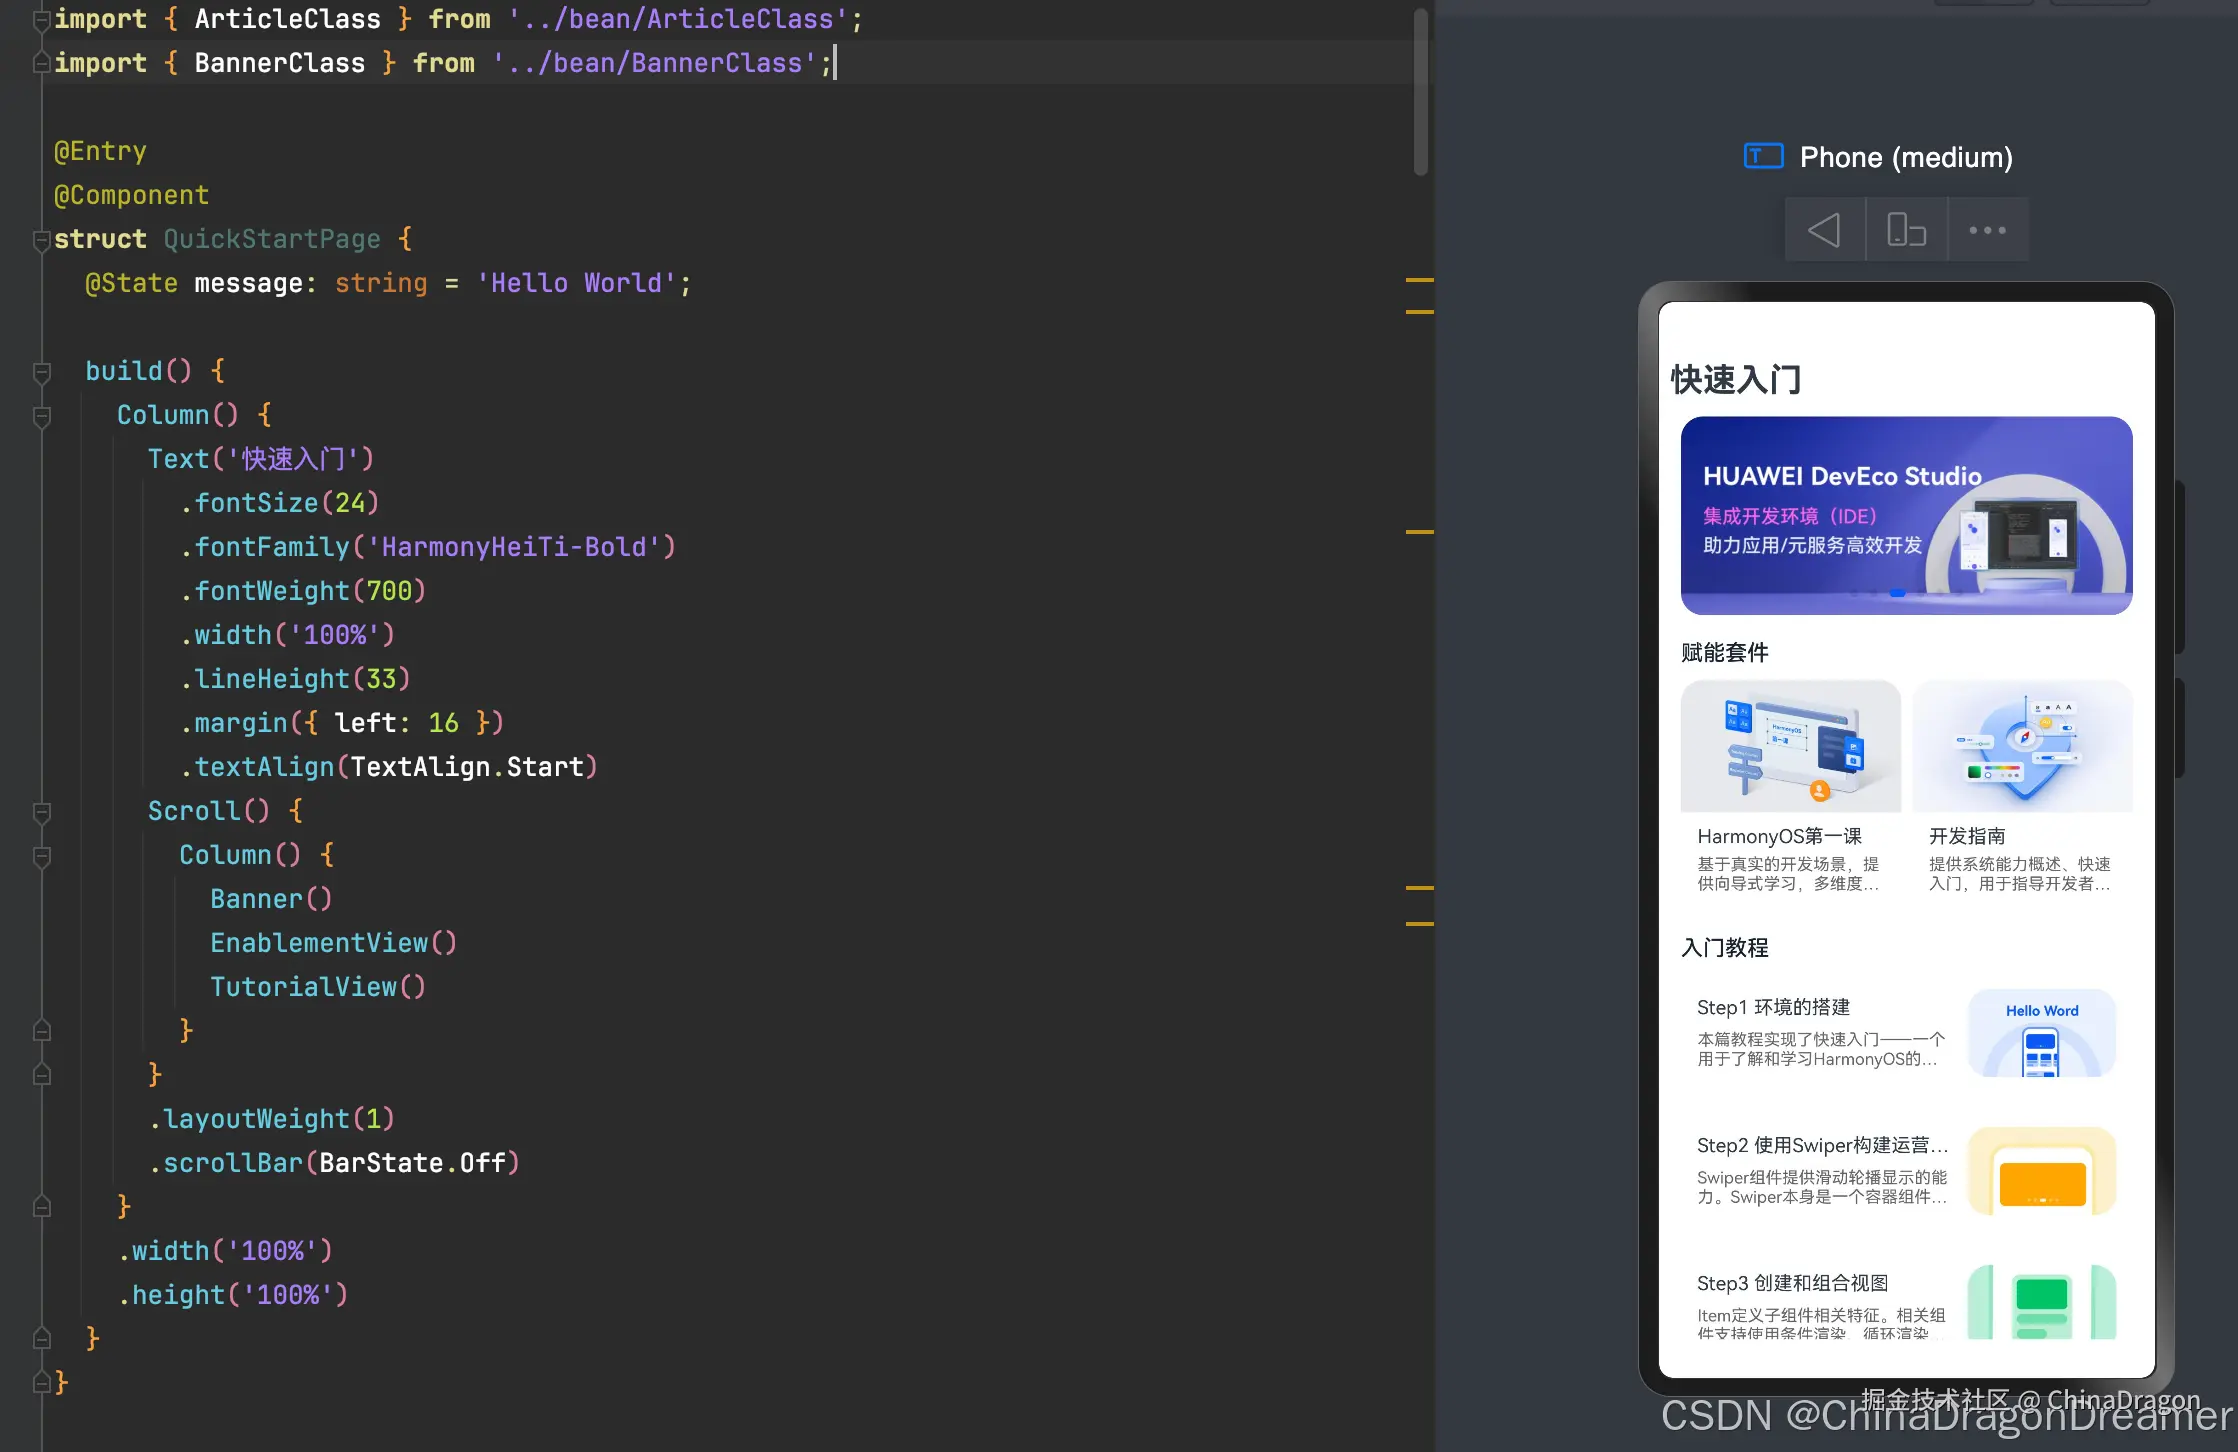Image resolution: width=2238 pixels, height=1452 pixels.
Task: Collapse the first import line fold marker
Action: [x=42, y=20]
